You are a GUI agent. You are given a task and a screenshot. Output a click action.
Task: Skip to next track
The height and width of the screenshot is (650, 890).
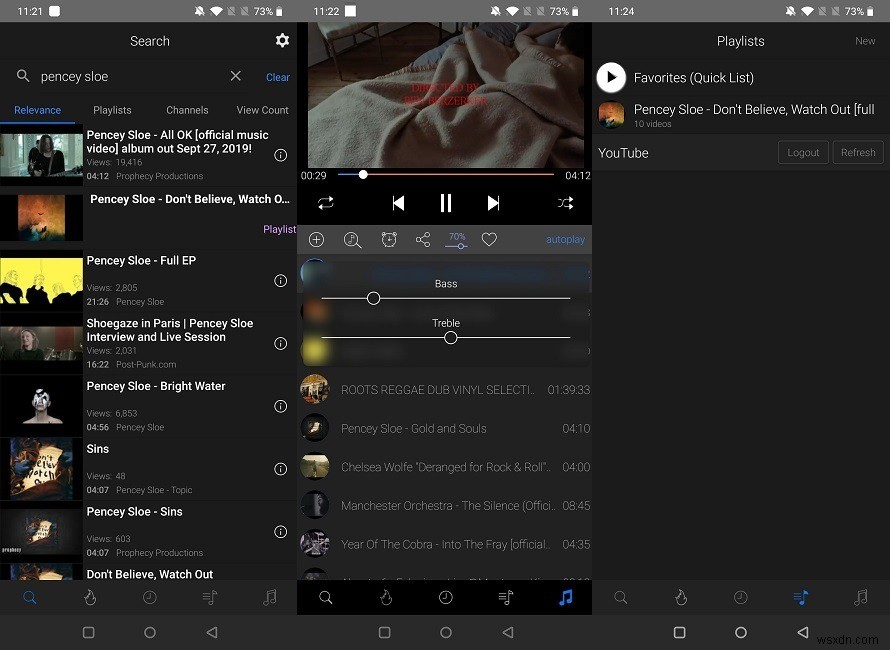(x=493, y=203)
